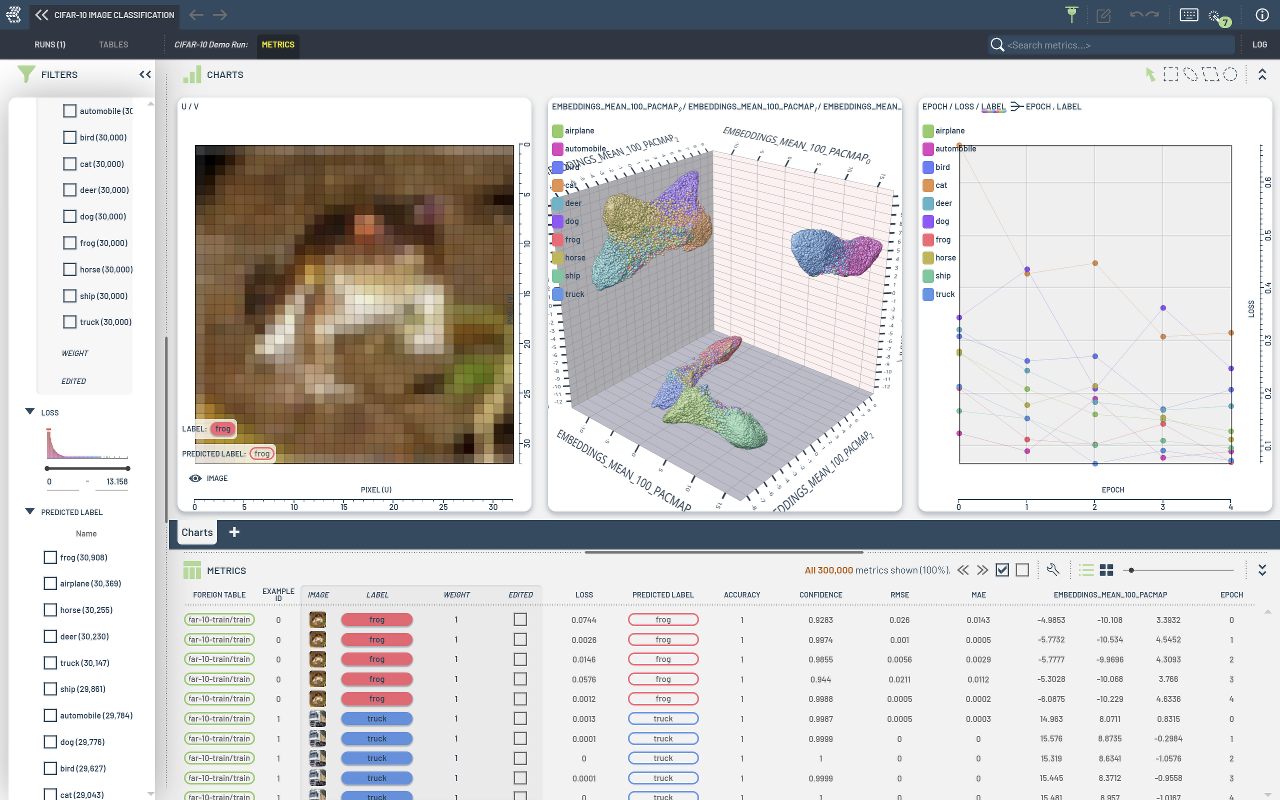Click the pin icon in top toolbar
Screen dimensions: 1280x800
point(1072,15)
